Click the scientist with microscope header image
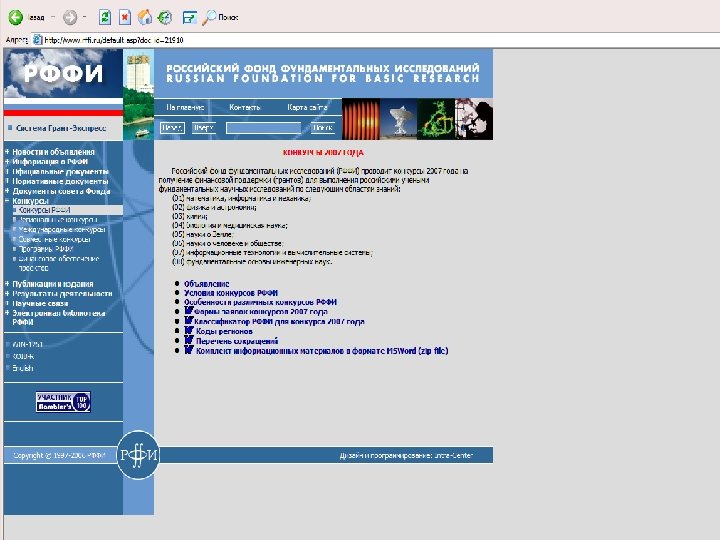 point(474,119)
